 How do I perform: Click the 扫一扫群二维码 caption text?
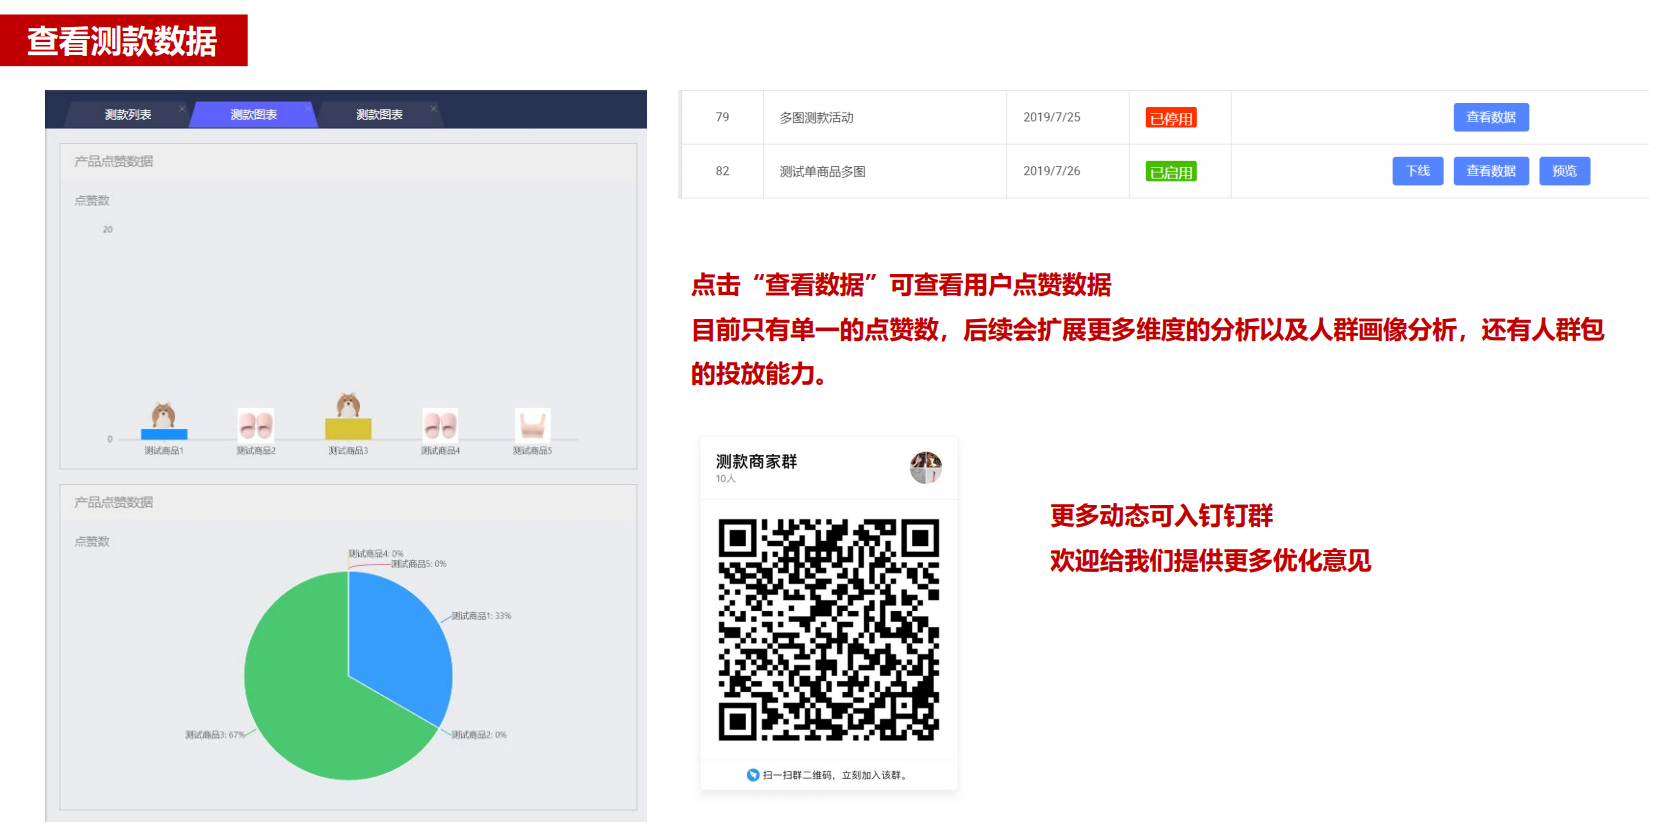834,775
